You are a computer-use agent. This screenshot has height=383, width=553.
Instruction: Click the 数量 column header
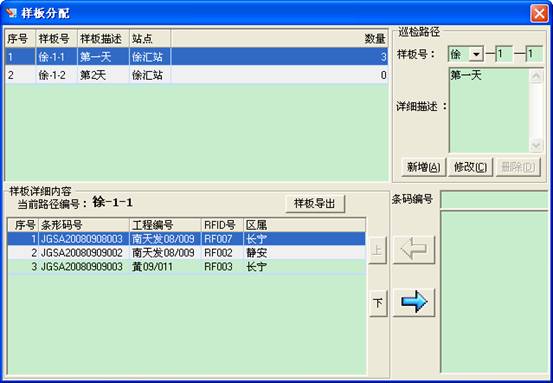pyautogui.click(x=279, y=38)
